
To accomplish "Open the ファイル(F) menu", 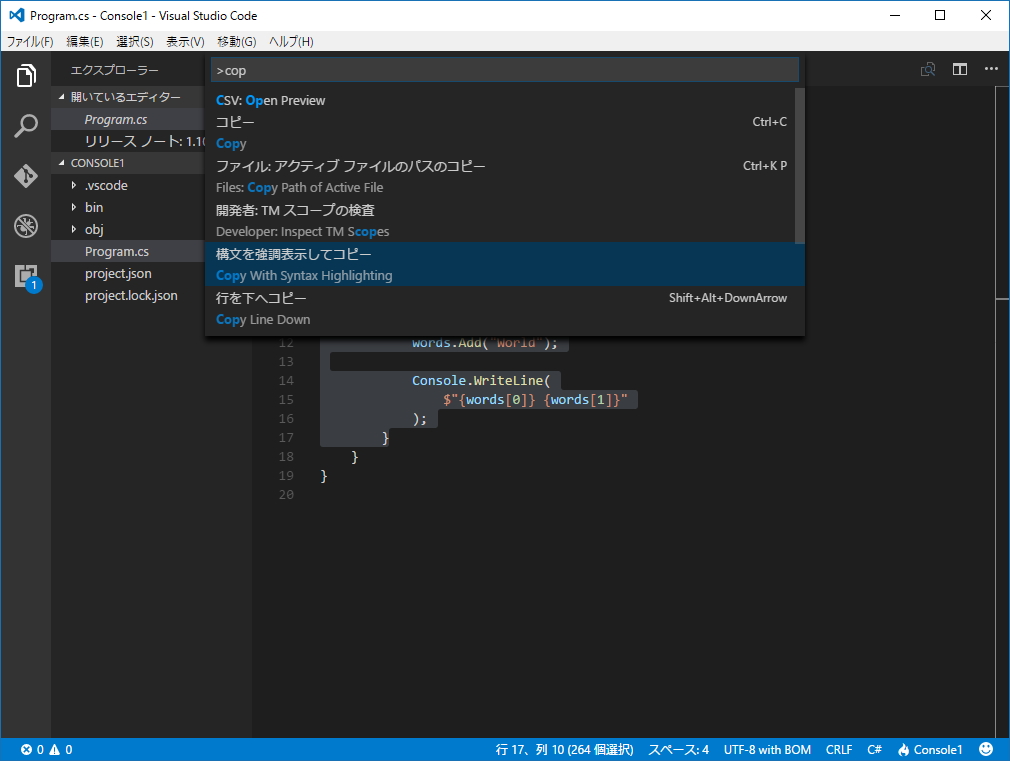I will pyautogui.click(x=30, y=42).
